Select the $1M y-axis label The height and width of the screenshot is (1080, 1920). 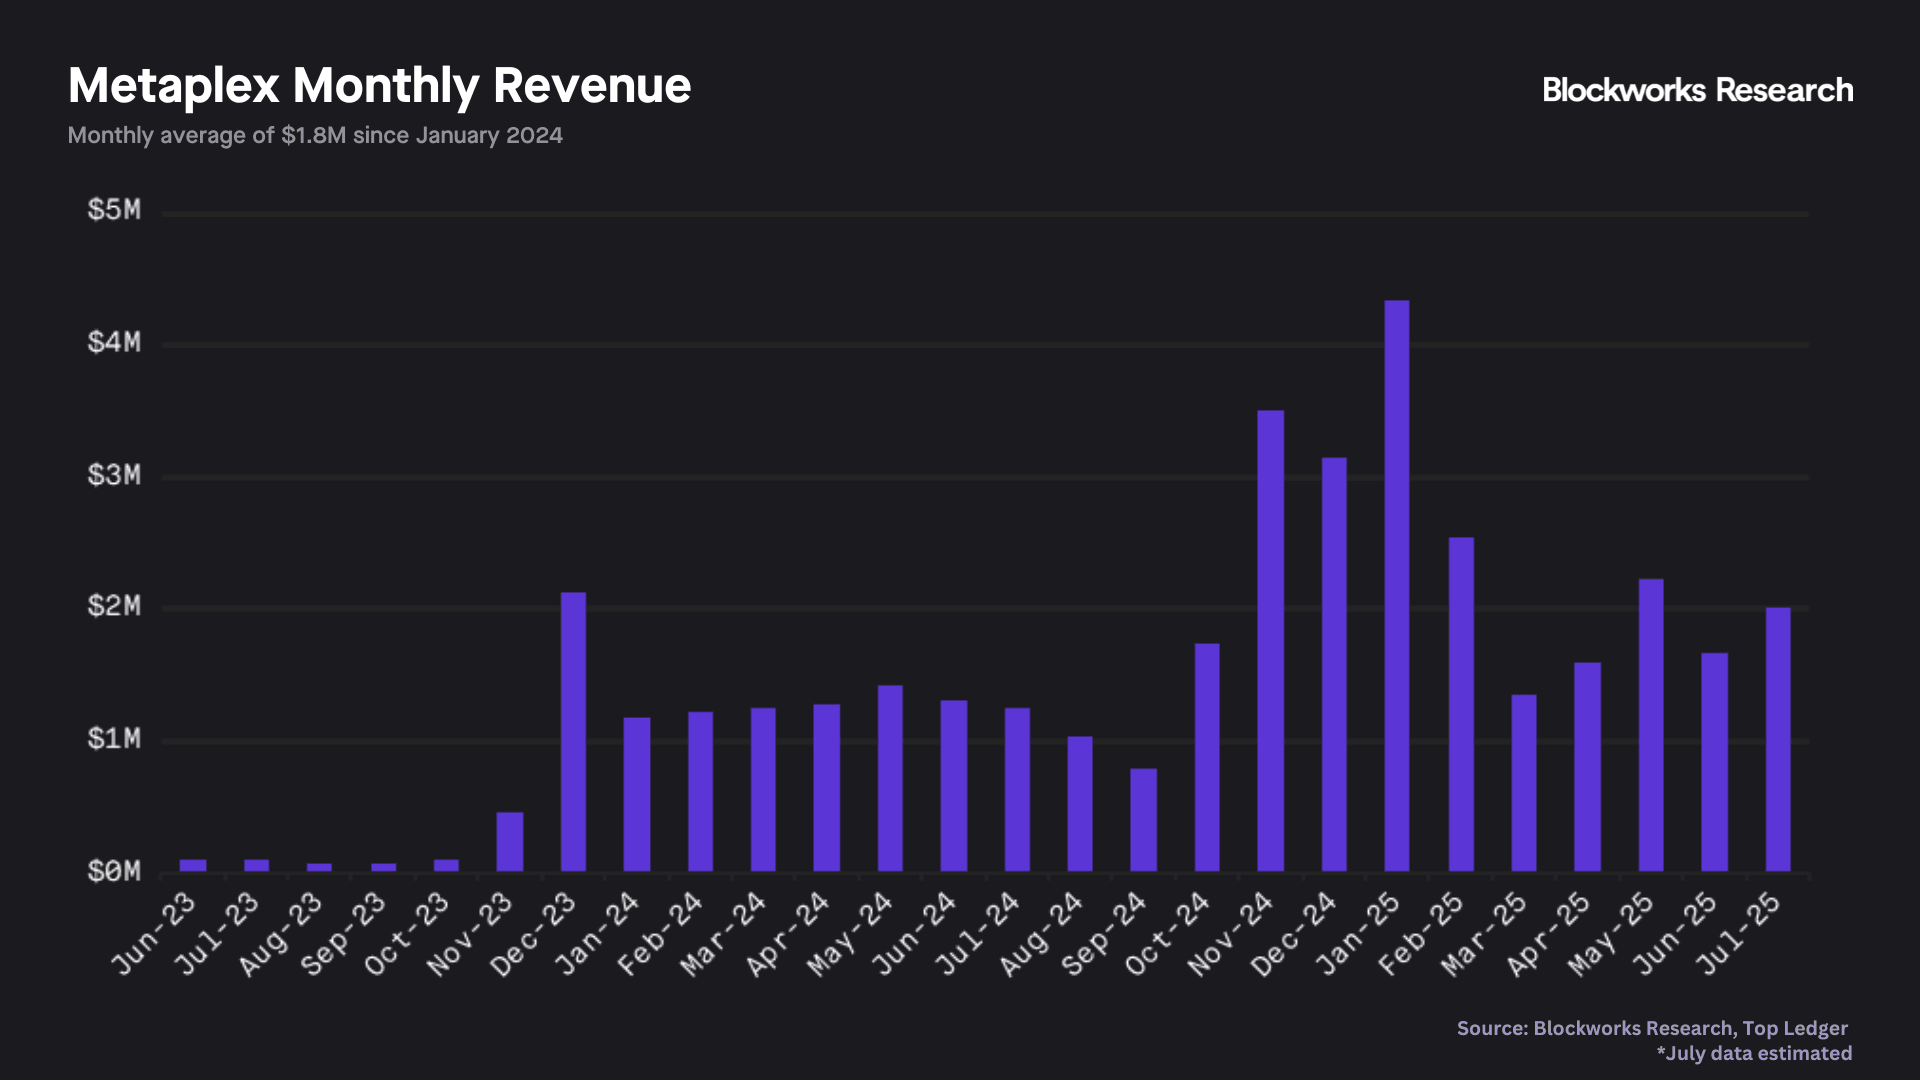click(x=114, y=739)
